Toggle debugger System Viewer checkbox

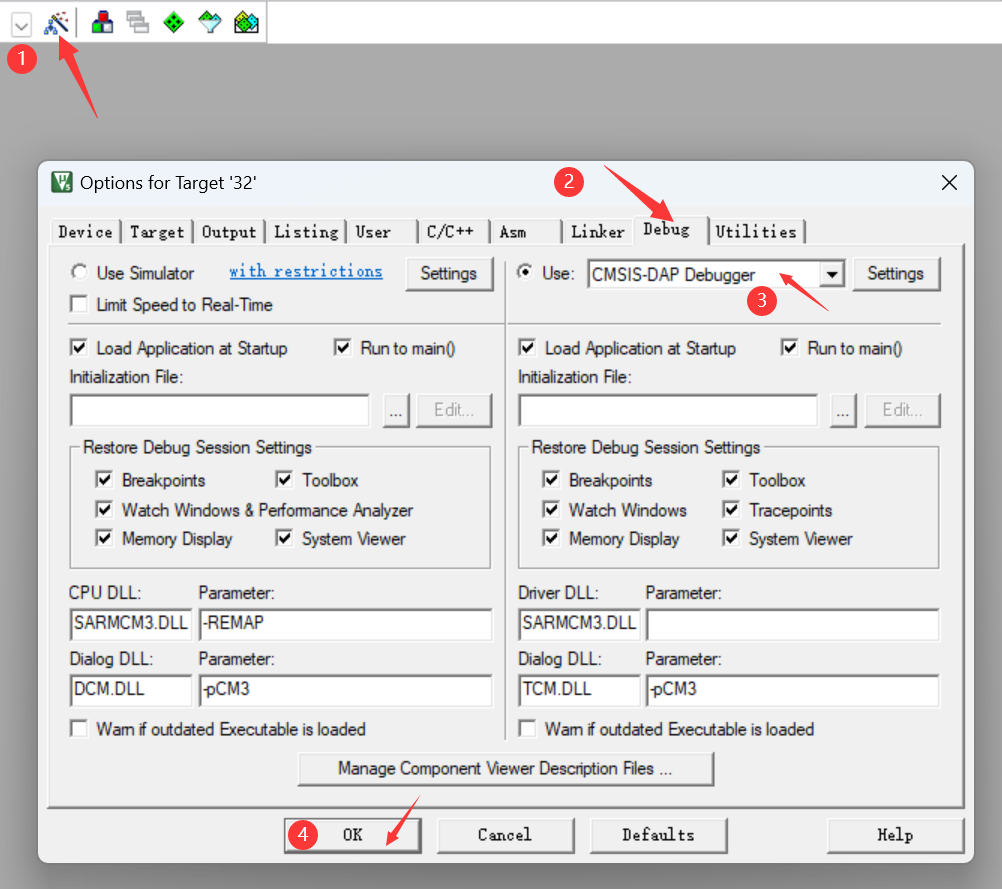point(731,538)
